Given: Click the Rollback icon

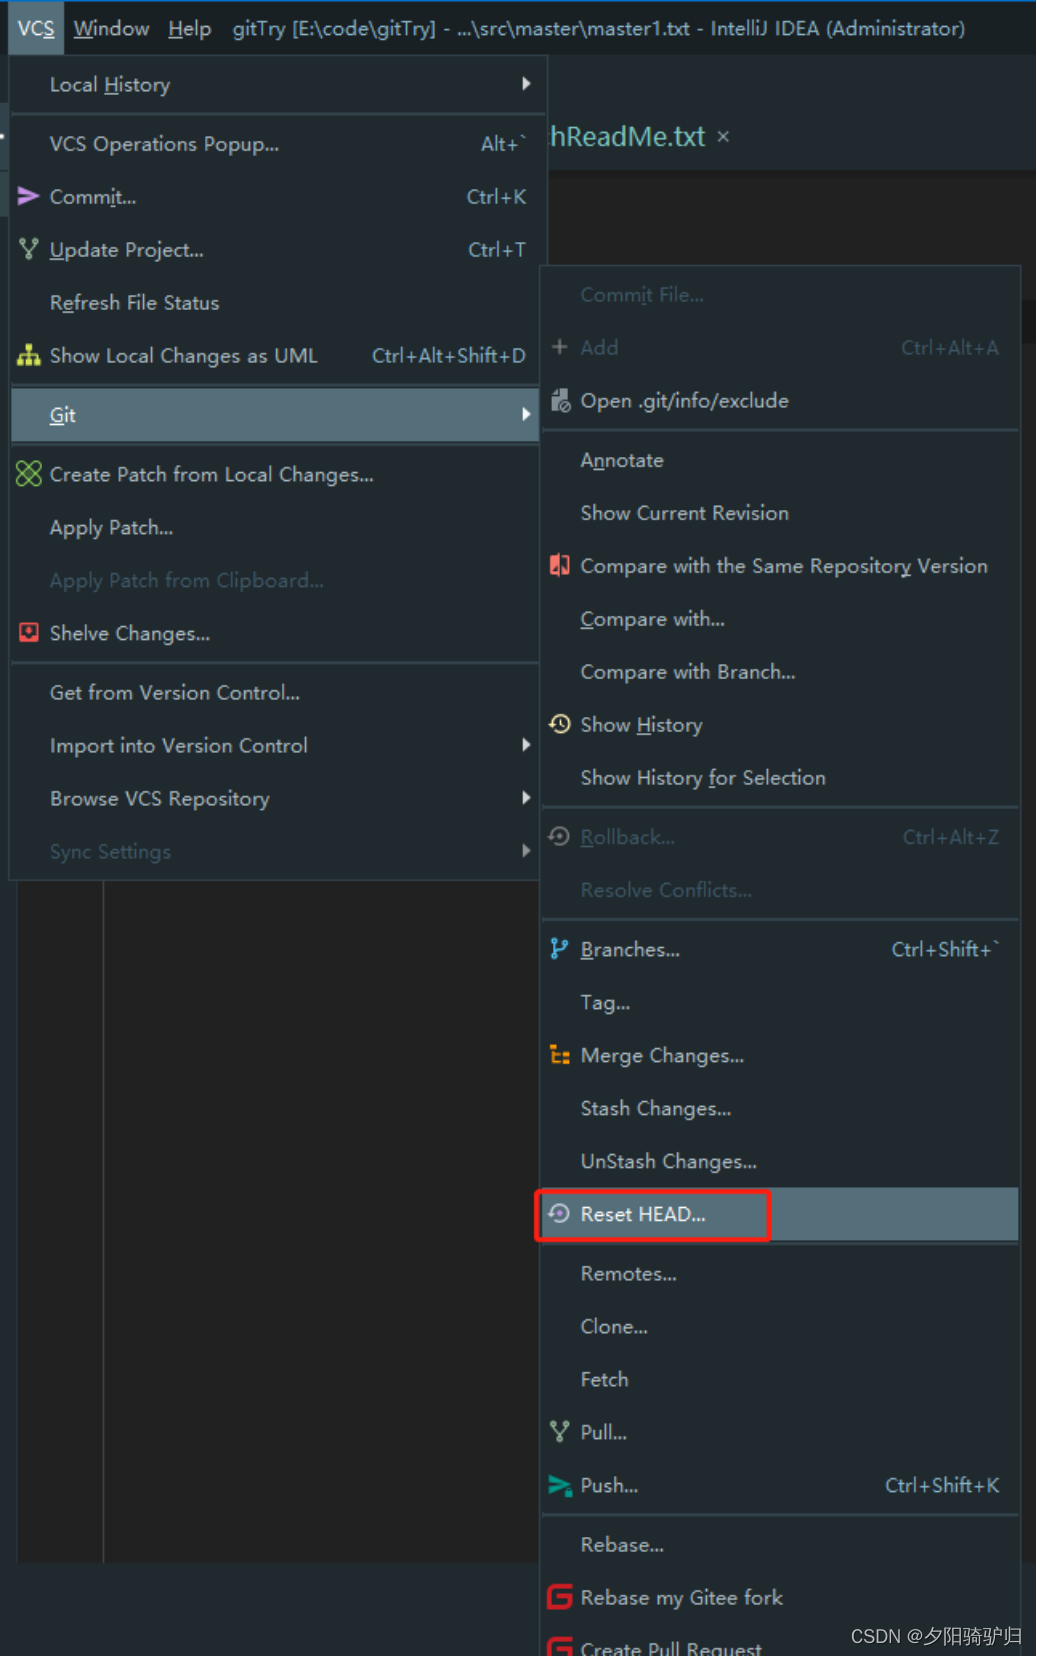Looking at the screenshot, I should click(560, 836).
